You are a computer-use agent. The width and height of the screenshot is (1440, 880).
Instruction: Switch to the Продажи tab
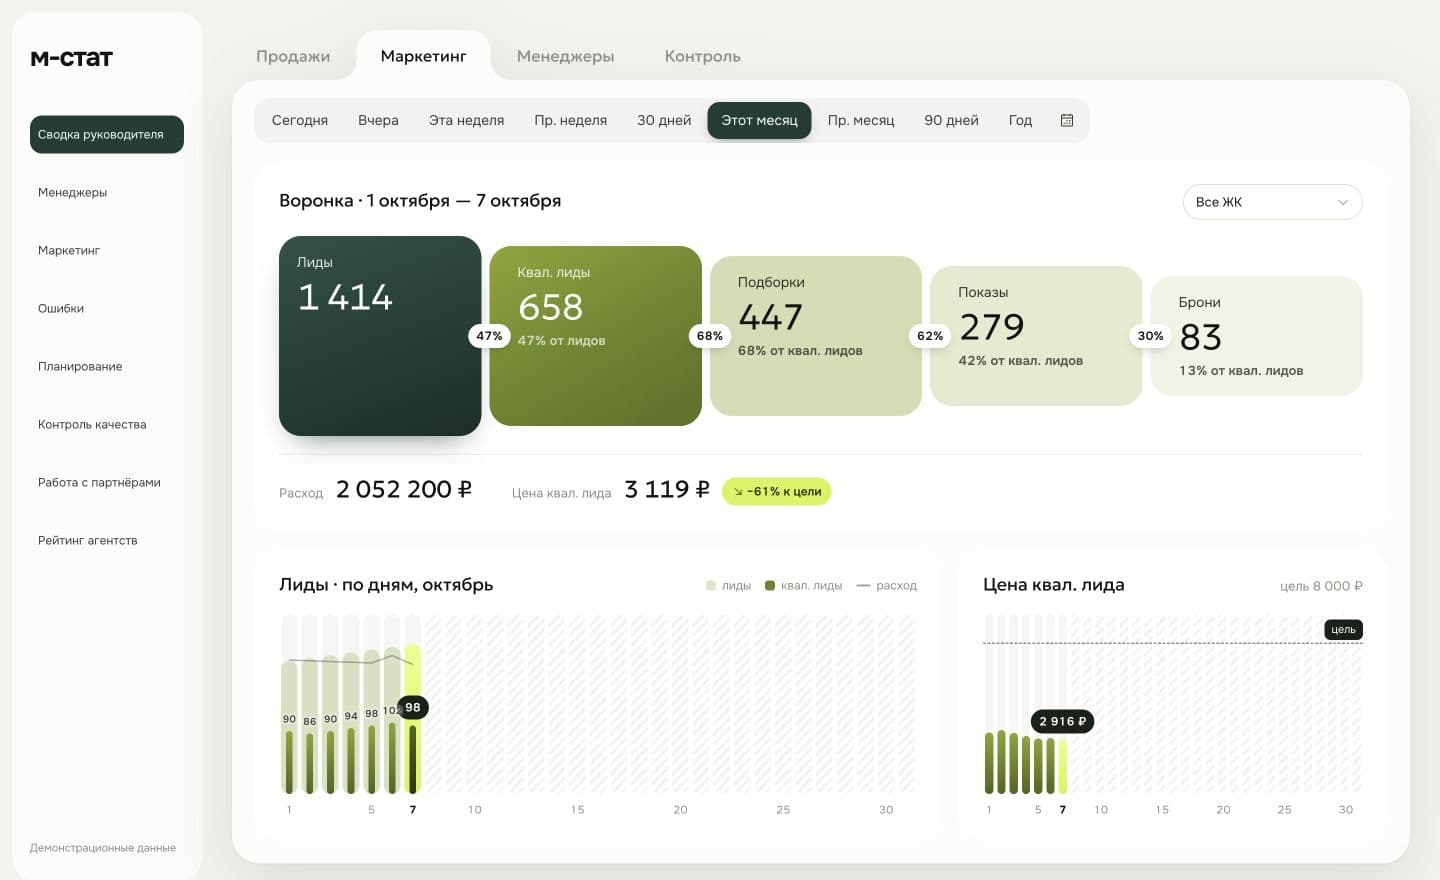pos(293,56)
